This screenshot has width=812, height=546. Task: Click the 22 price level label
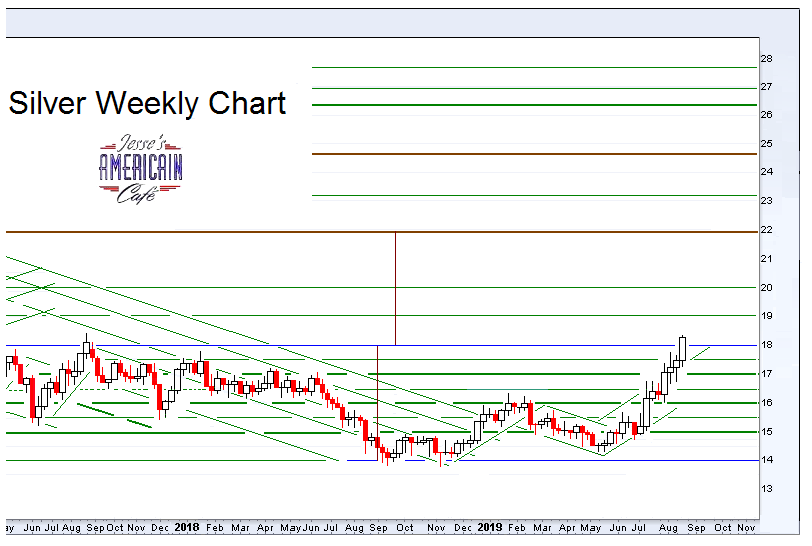click(766, 230)
